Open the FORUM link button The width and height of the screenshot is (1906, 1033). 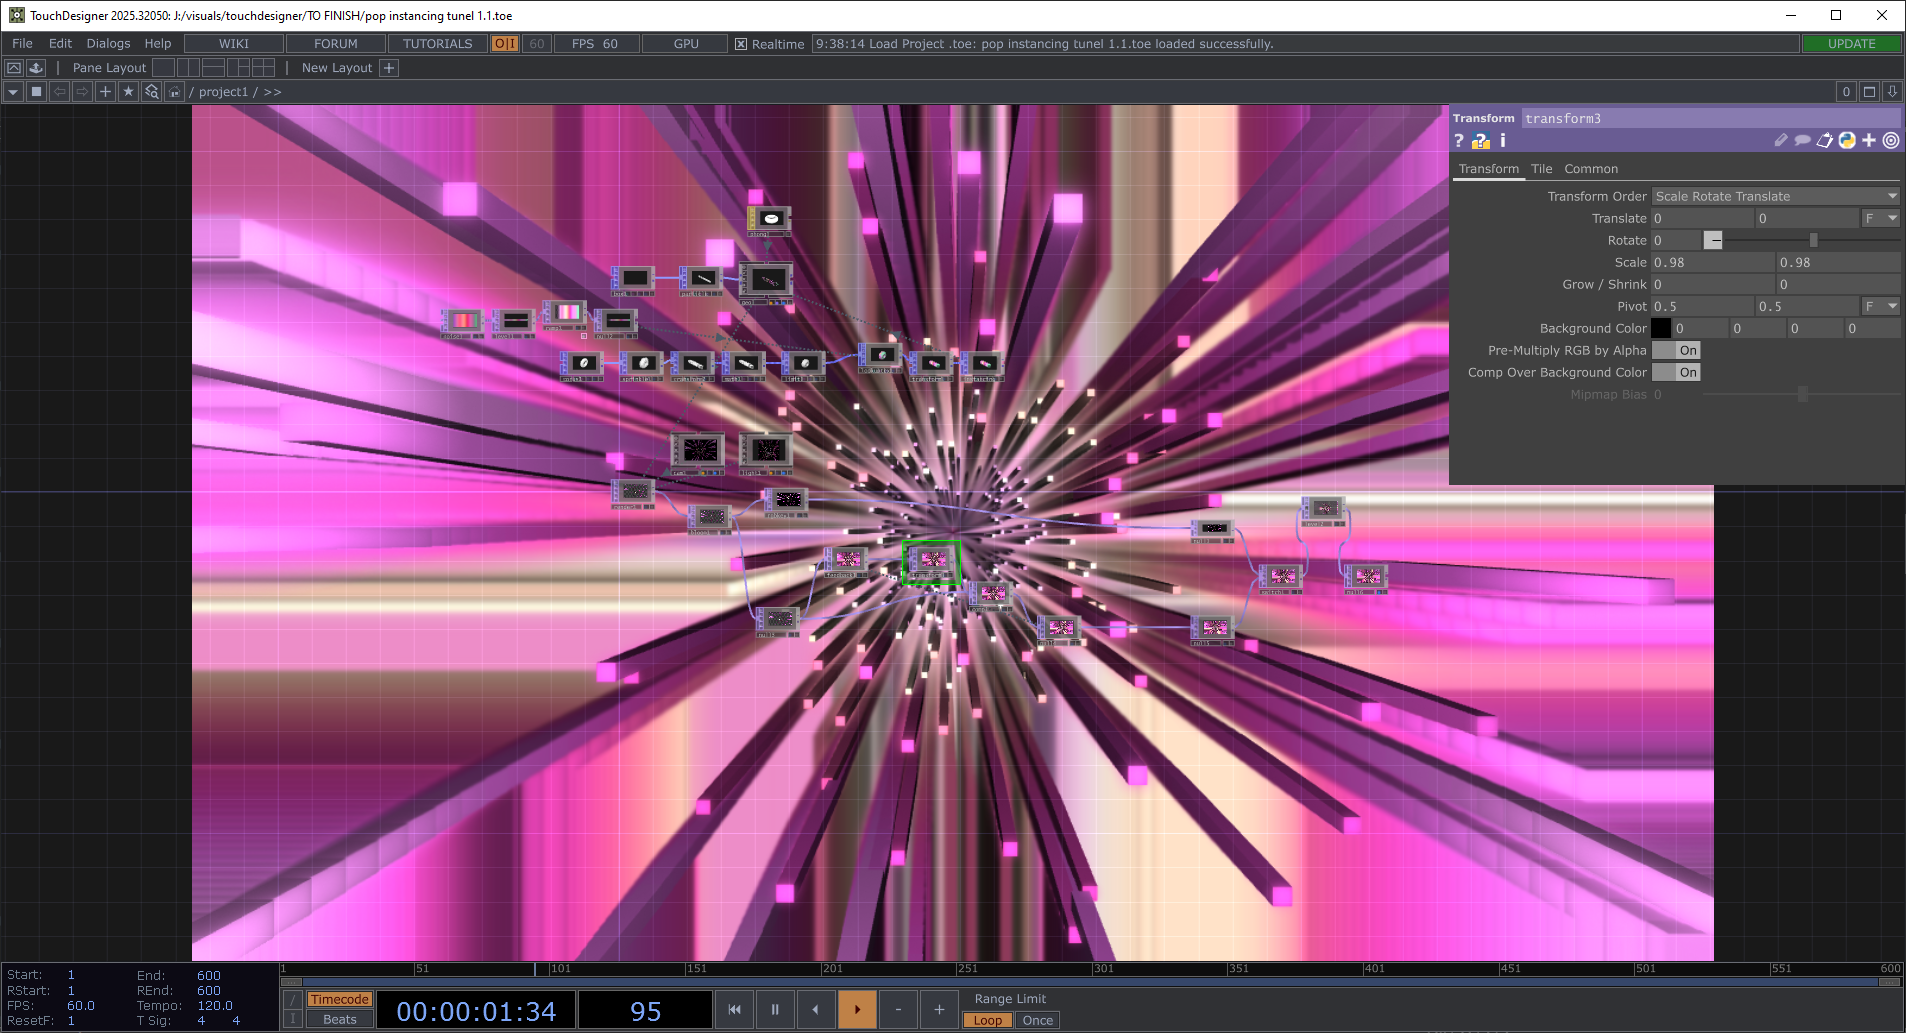[336, 44]
